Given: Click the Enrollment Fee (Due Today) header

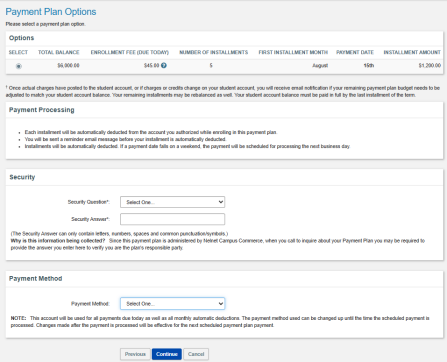Looking at the screenshot, I should [x=130, y=52].
